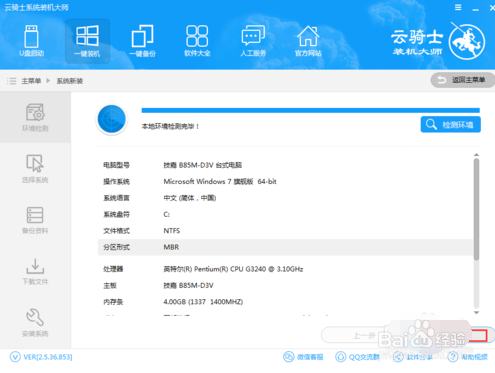Image resolution: width=495 pixels, height=373 pixels.
Task: Open the 帮助视频 help video link
Action: tap(468, 357)
